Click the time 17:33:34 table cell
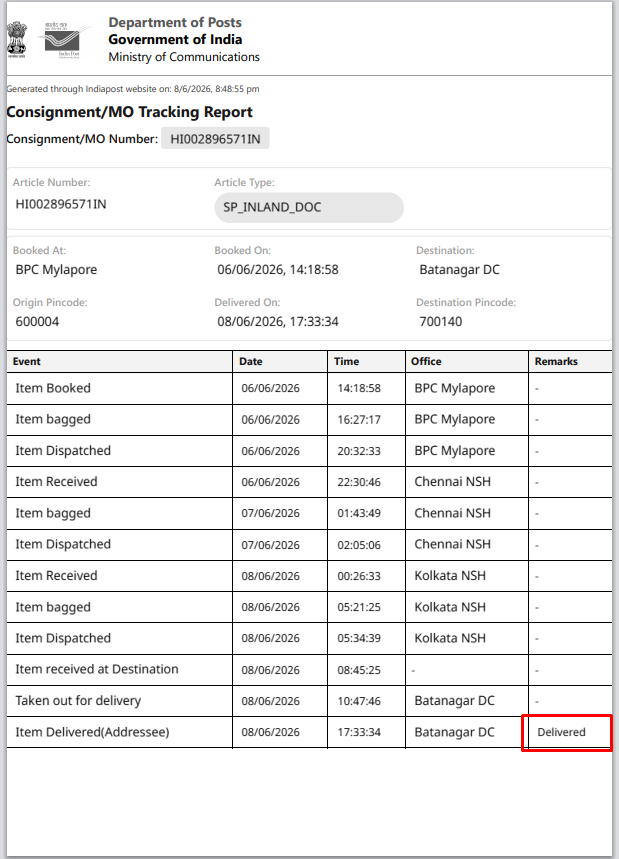 (x=366, y=732)
